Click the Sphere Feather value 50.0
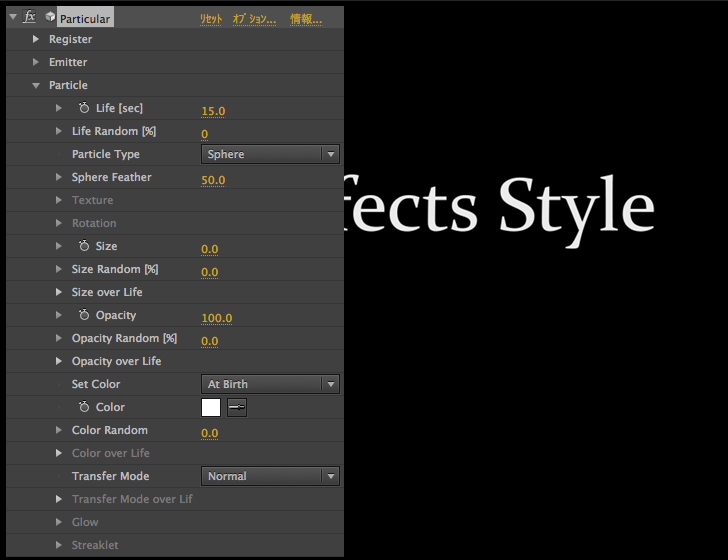728x560 pixels. click(213, 180)
